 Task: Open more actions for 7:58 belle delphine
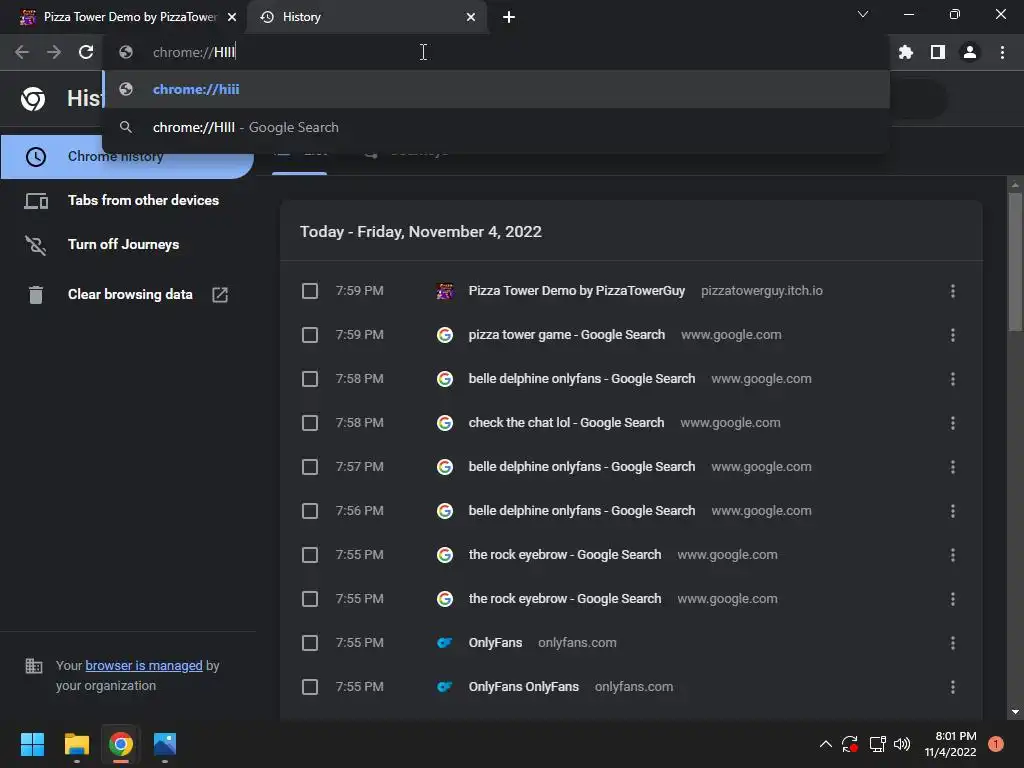(953, 379)
